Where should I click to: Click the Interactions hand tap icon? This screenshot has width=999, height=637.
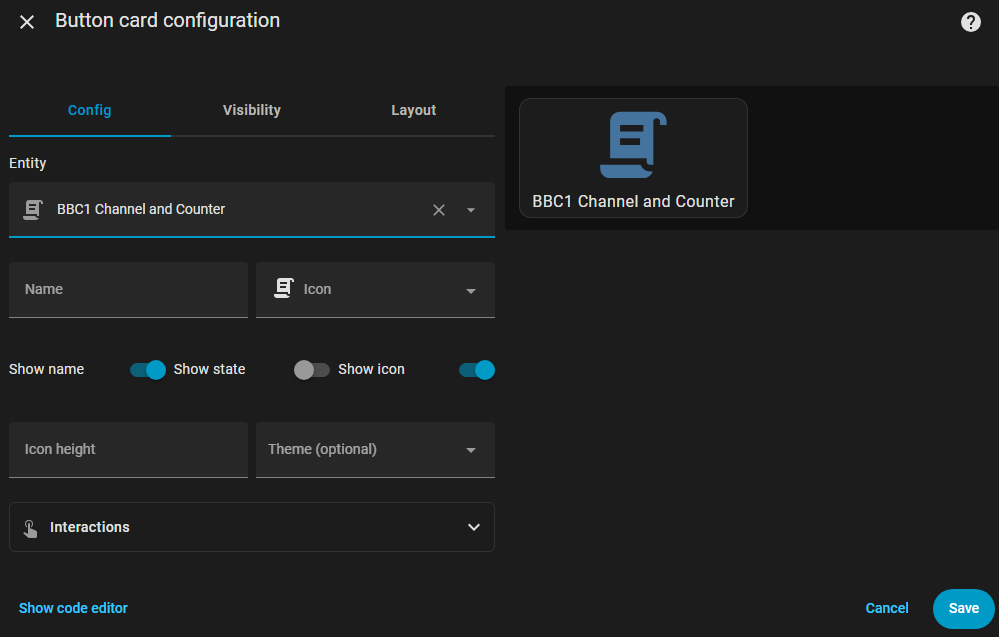[x=30, y=528]
